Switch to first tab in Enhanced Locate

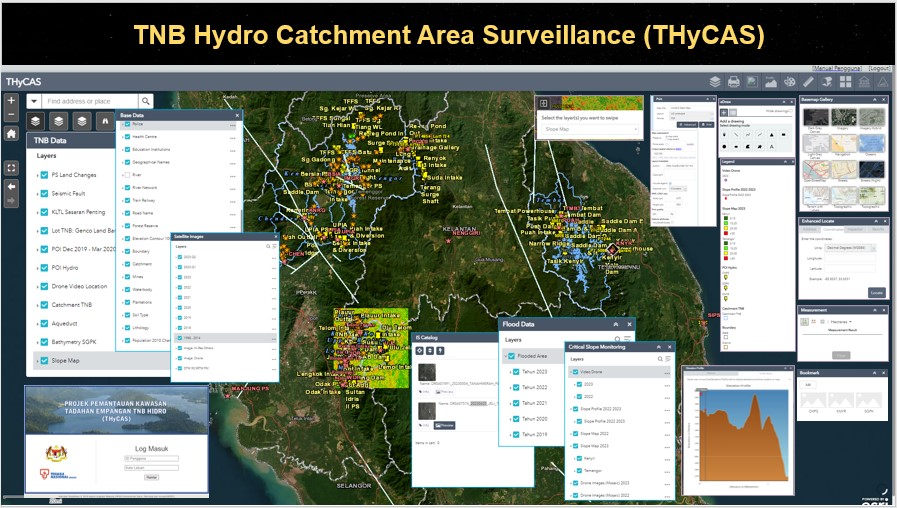click(x=809, y=229)
